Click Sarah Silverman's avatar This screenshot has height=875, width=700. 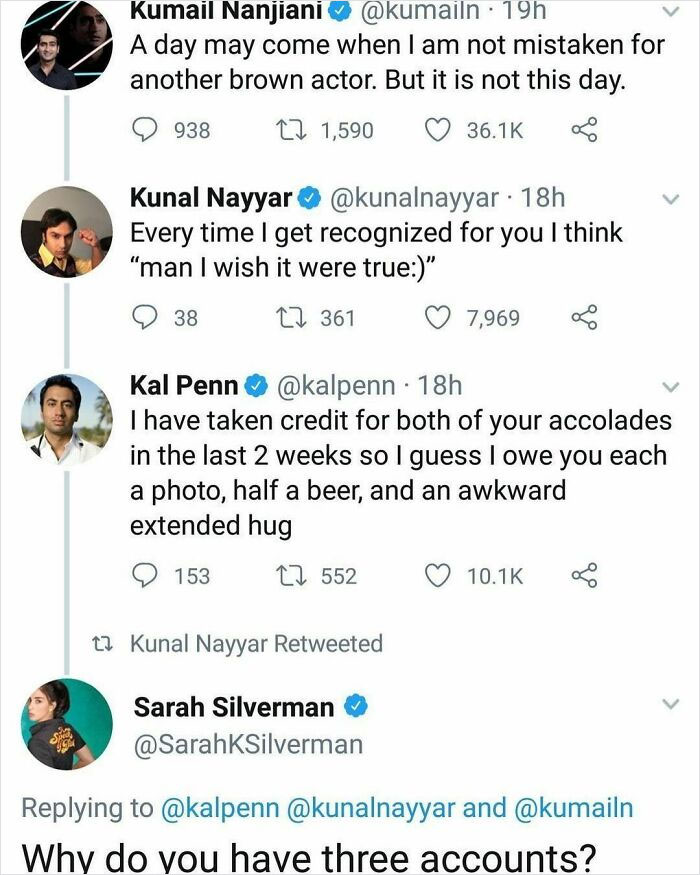pyautogui.click(x=62, y=729)
